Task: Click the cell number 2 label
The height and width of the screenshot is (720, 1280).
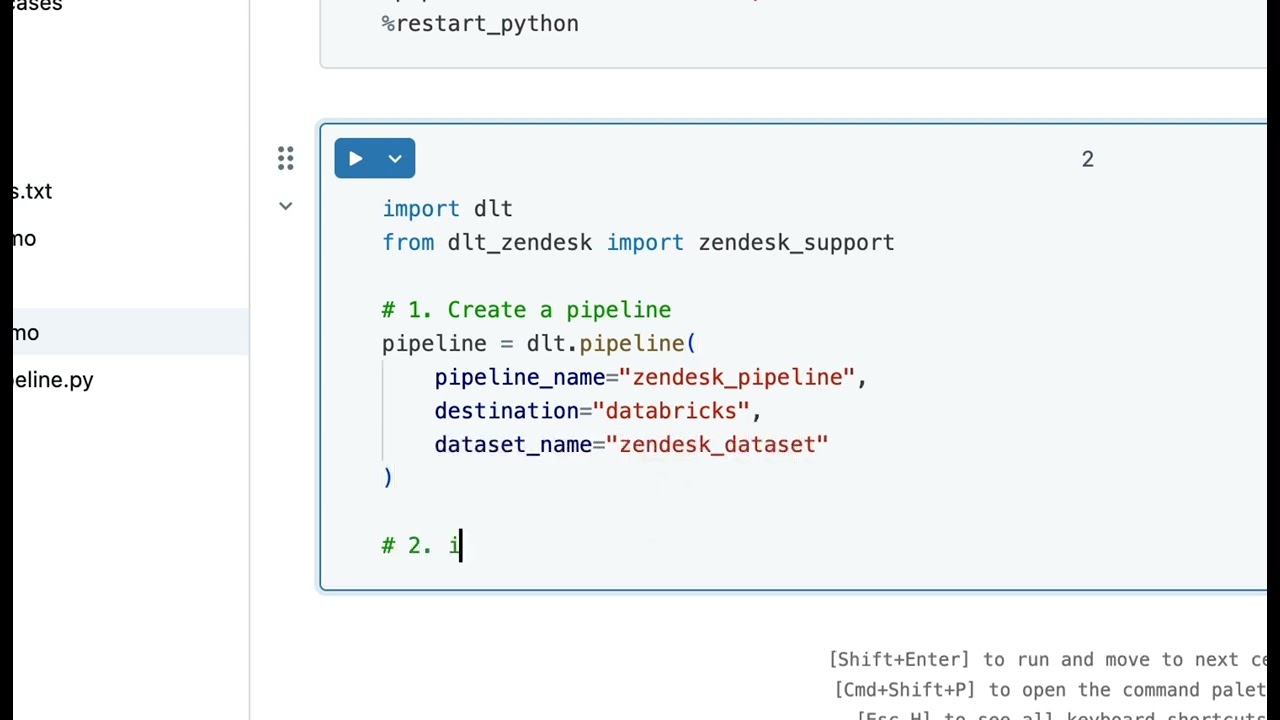Action: tap(1088, 159)
